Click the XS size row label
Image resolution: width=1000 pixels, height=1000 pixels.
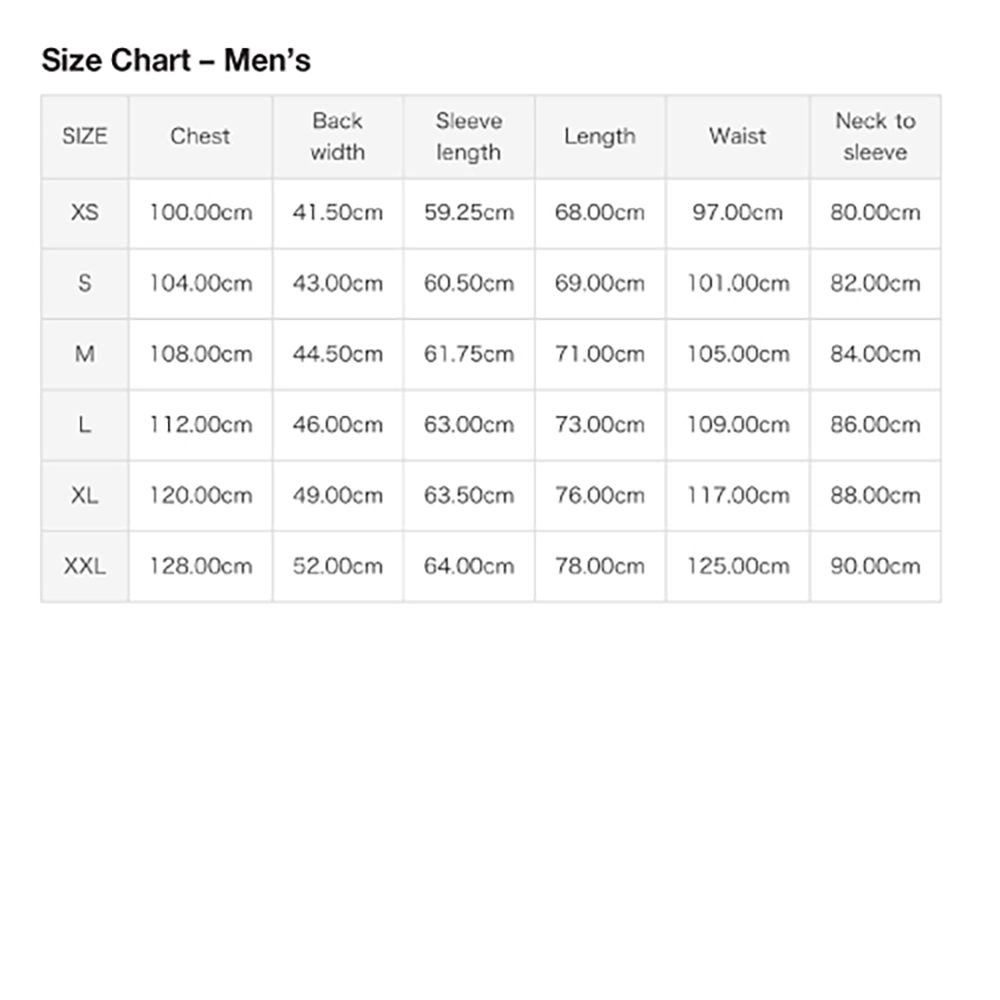click(x=85, y=213)
